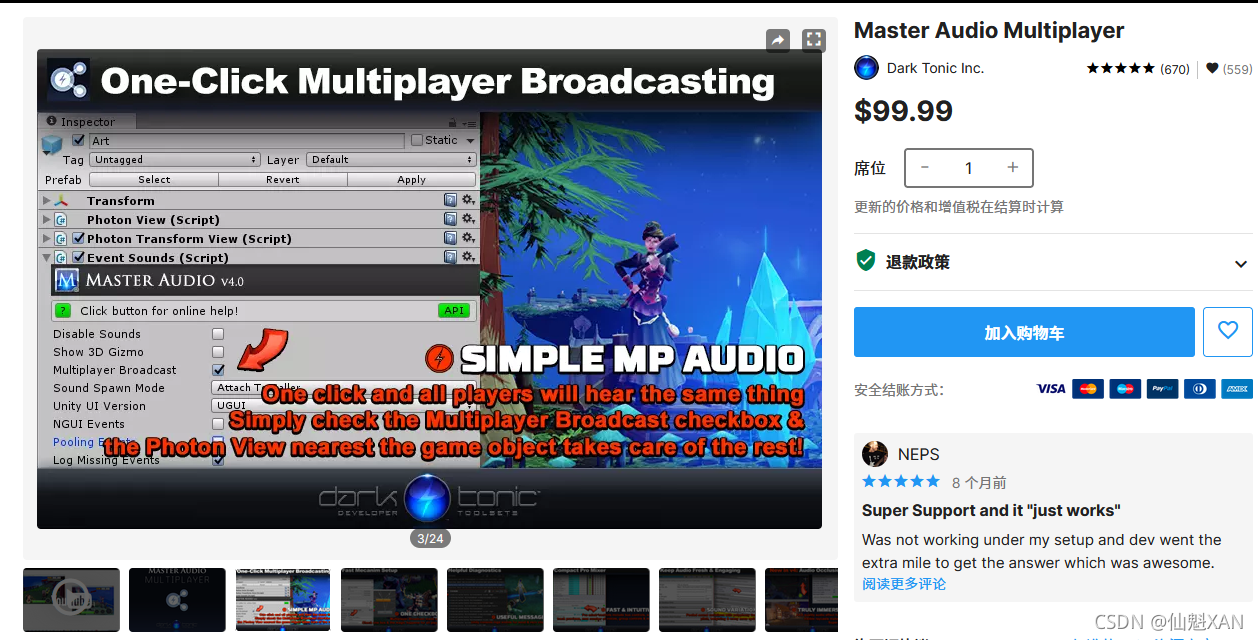Toggle the Photon Transform View (Script) checkbox

point(79,239)
